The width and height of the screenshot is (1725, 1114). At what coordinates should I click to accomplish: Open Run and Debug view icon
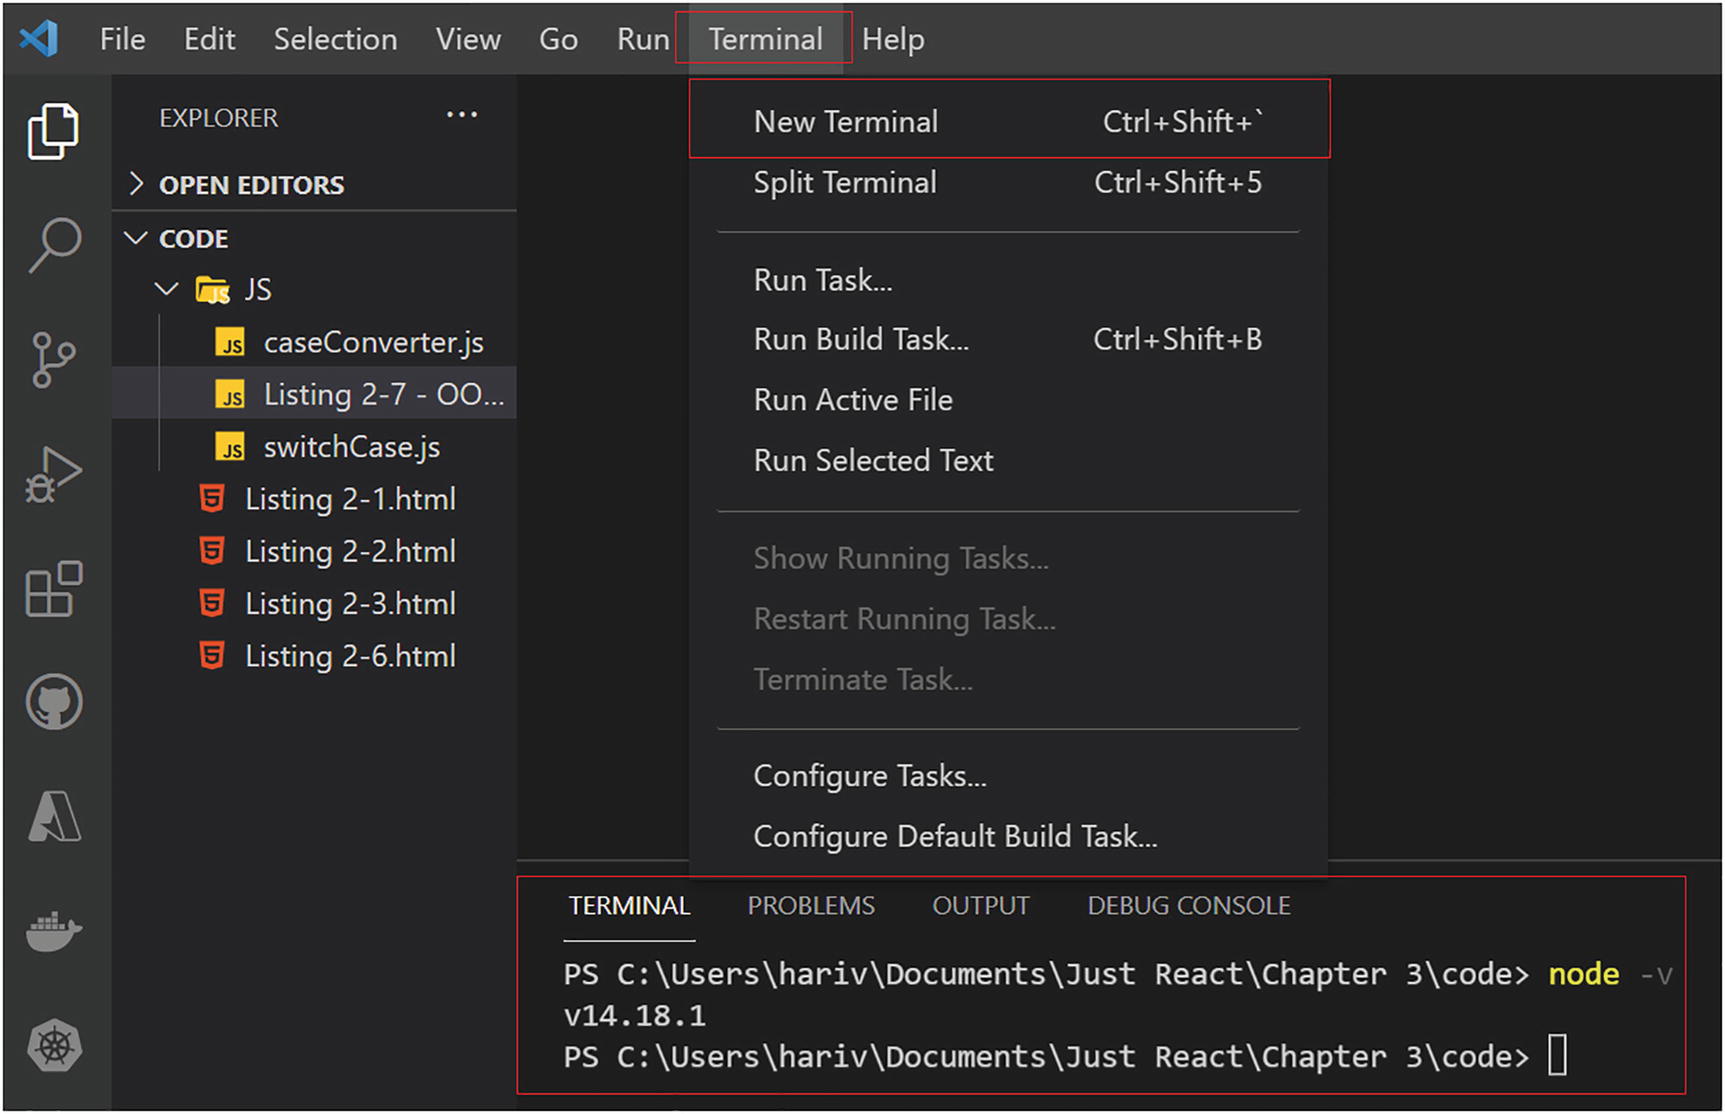(53, 475)
